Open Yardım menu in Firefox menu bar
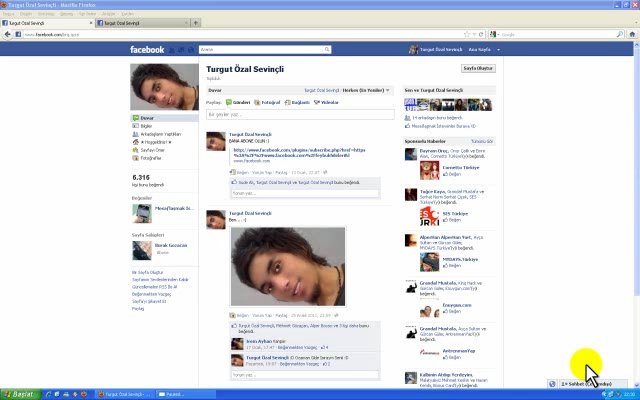 [127, 14]
